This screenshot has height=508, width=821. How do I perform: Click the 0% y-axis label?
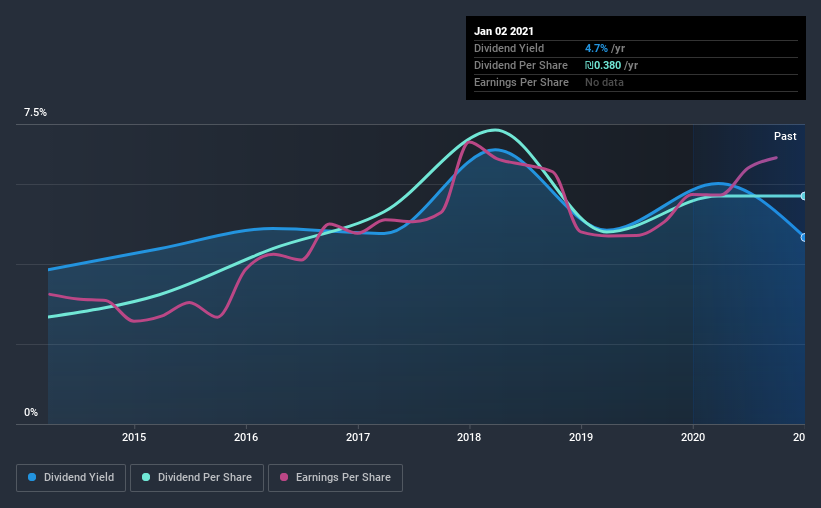(31, 413)
